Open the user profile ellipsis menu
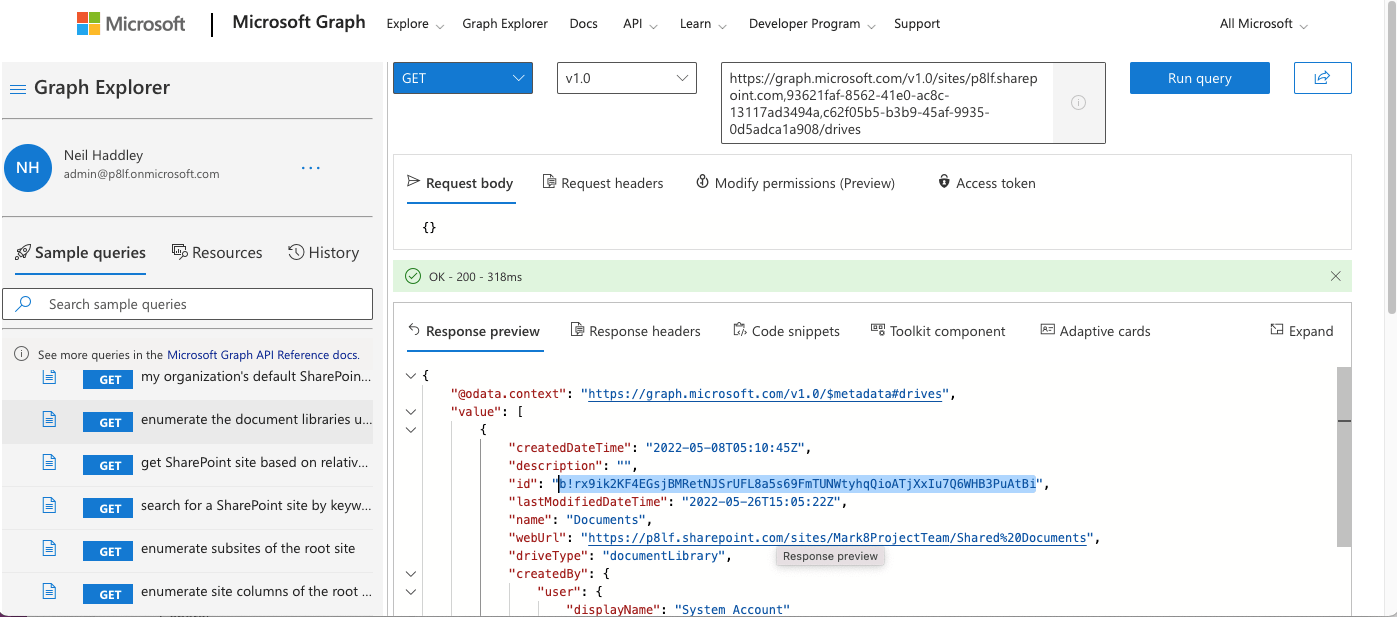The height and width of the screenshot is (617, 1397). pyautogui.click(x=311, y=167)
